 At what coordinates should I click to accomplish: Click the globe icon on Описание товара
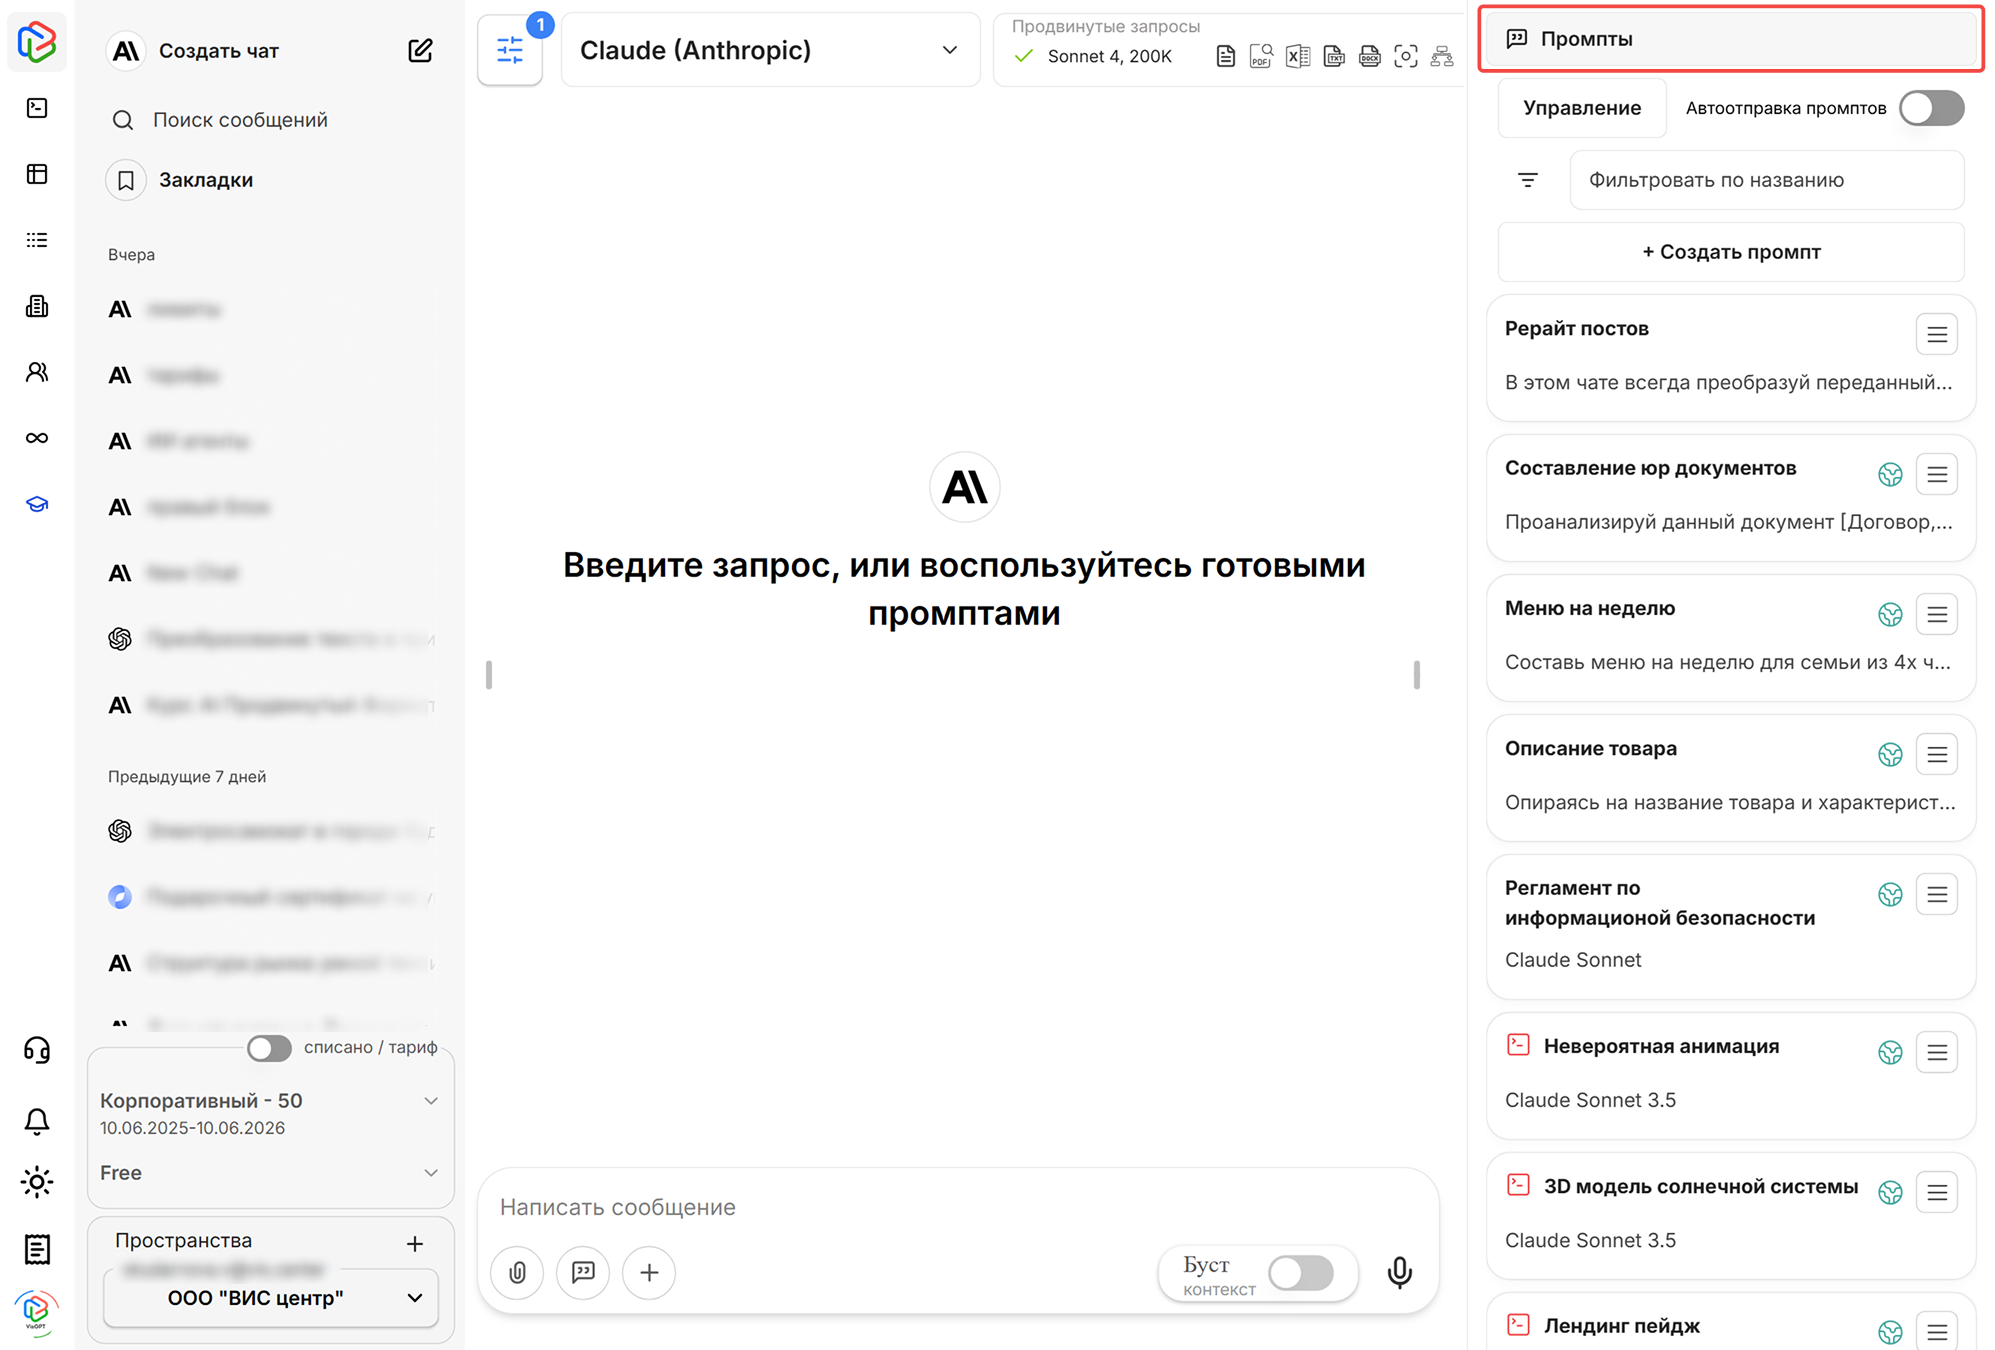[1890, 754]
